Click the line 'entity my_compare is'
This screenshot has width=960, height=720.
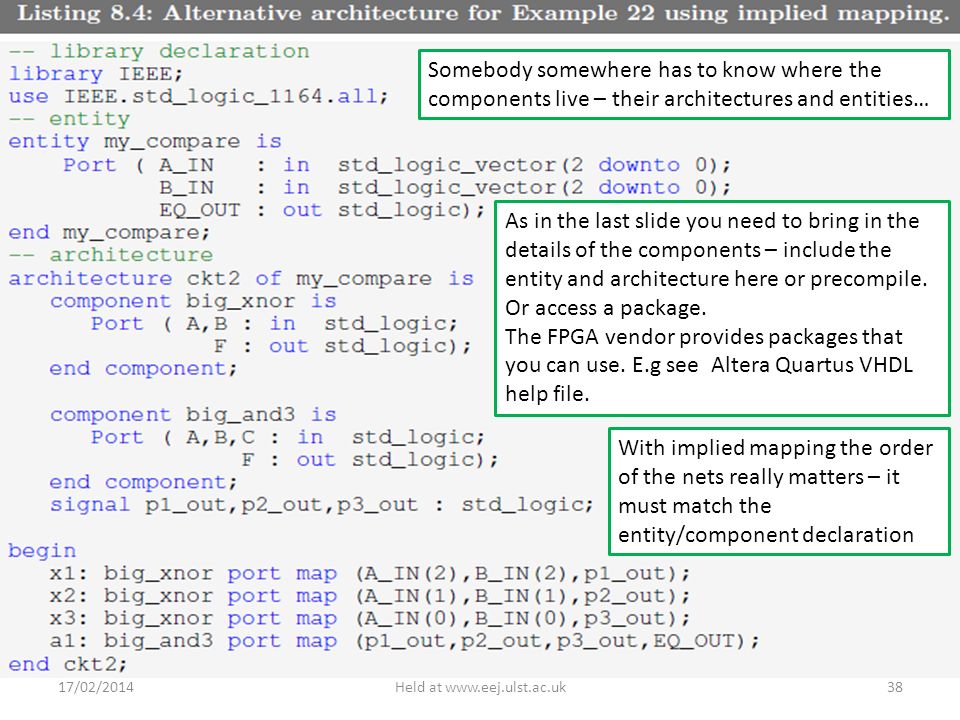[x=145, y=142]
